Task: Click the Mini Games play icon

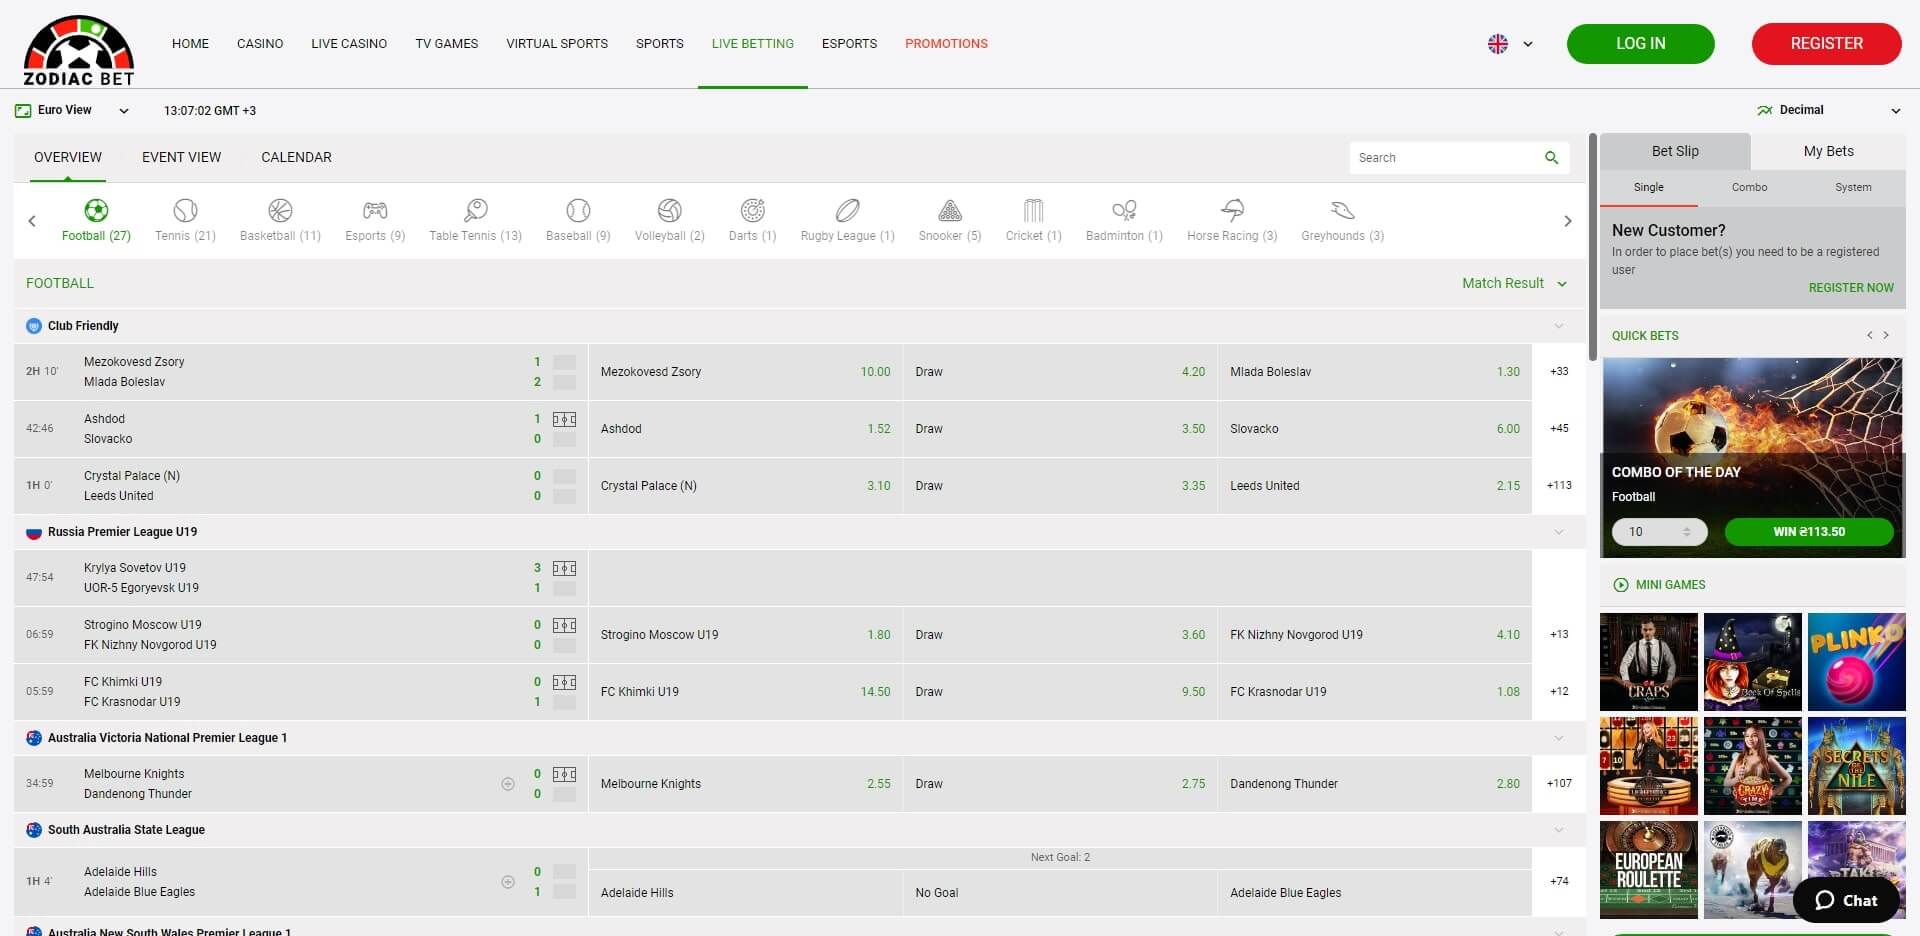Action: point(1621,585)
